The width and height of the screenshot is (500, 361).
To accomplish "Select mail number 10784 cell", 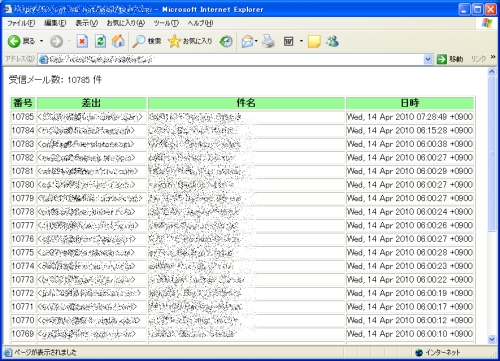I will click(23, 130).
